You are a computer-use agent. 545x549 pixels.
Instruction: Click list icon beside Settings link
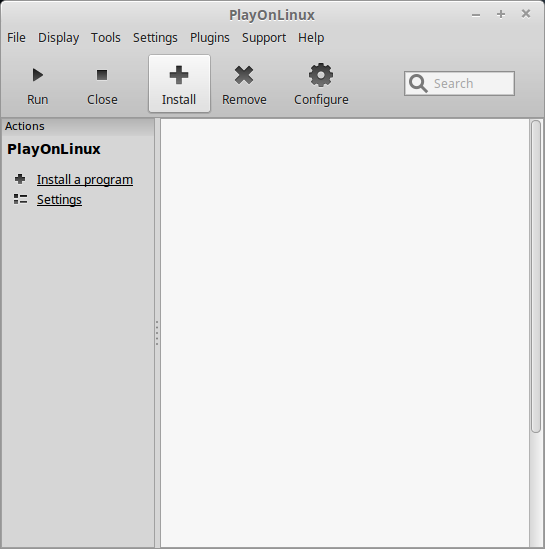click(x=20, y=199)
